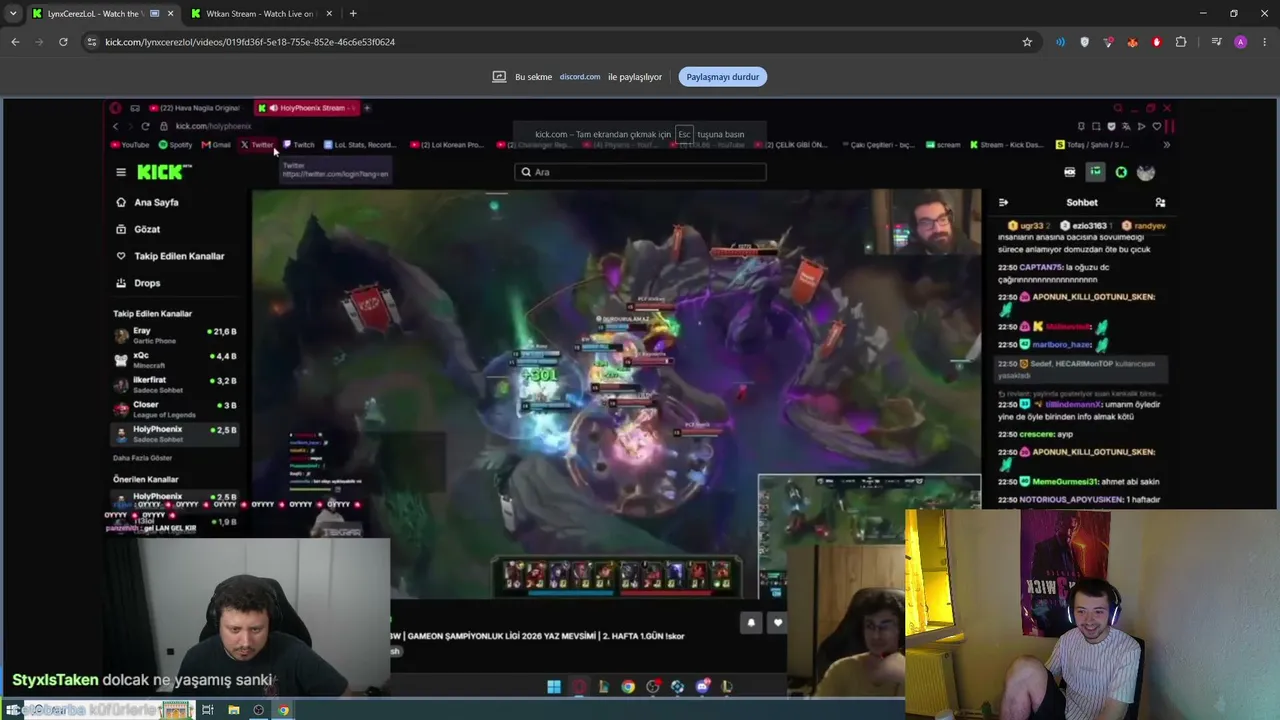Open File Explorer folder in bottom taskbar
The width and height of the screenshot is (1280, 720).
pos(233,710)
